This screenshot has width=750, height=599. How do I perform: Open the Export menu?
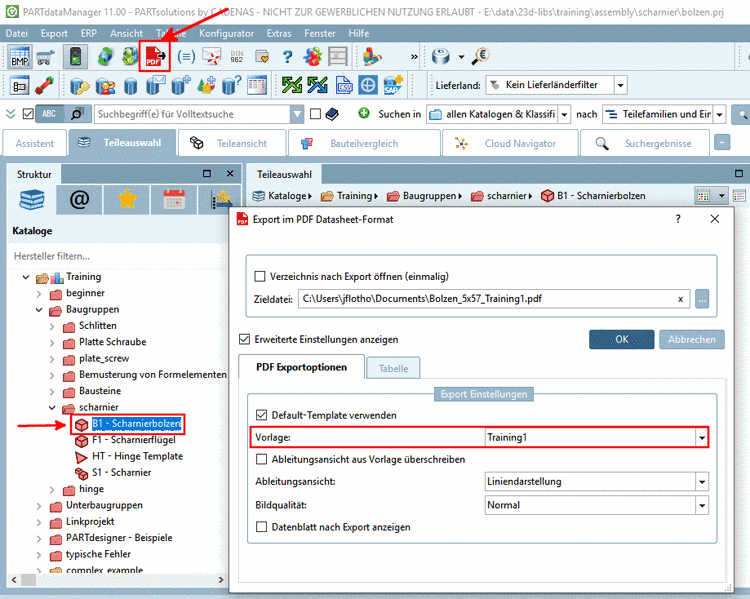pos(54,33)
